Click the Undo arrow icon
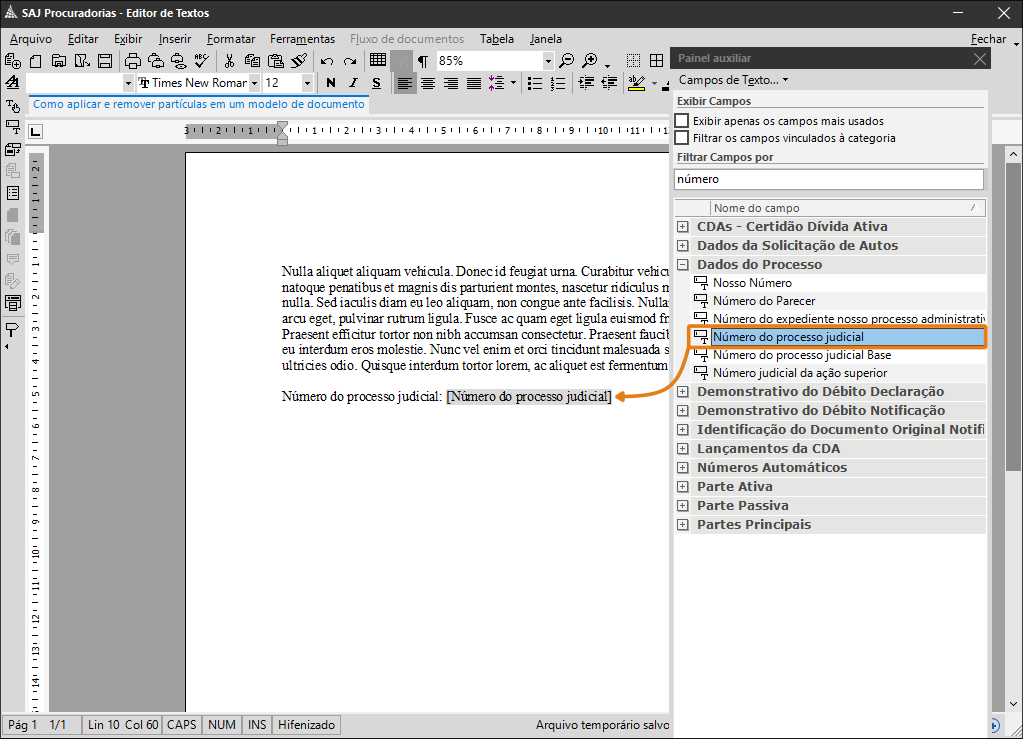Screen dimensions: 1023x739 coord(326,61)
